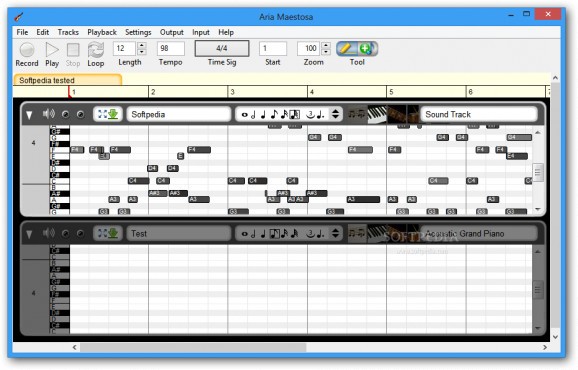Open the Playback menu
Screen dimensions: 578x370
pyautogui.click(x=102, y=32)
